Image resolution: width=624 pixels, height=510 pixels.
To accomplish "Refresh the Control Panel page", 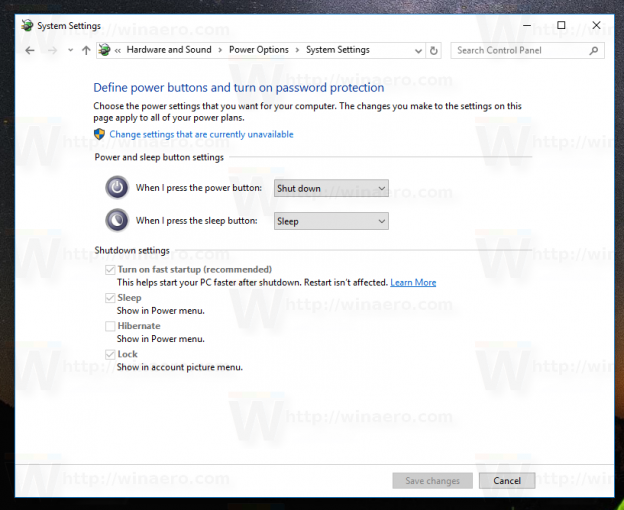I will (434, 51).
